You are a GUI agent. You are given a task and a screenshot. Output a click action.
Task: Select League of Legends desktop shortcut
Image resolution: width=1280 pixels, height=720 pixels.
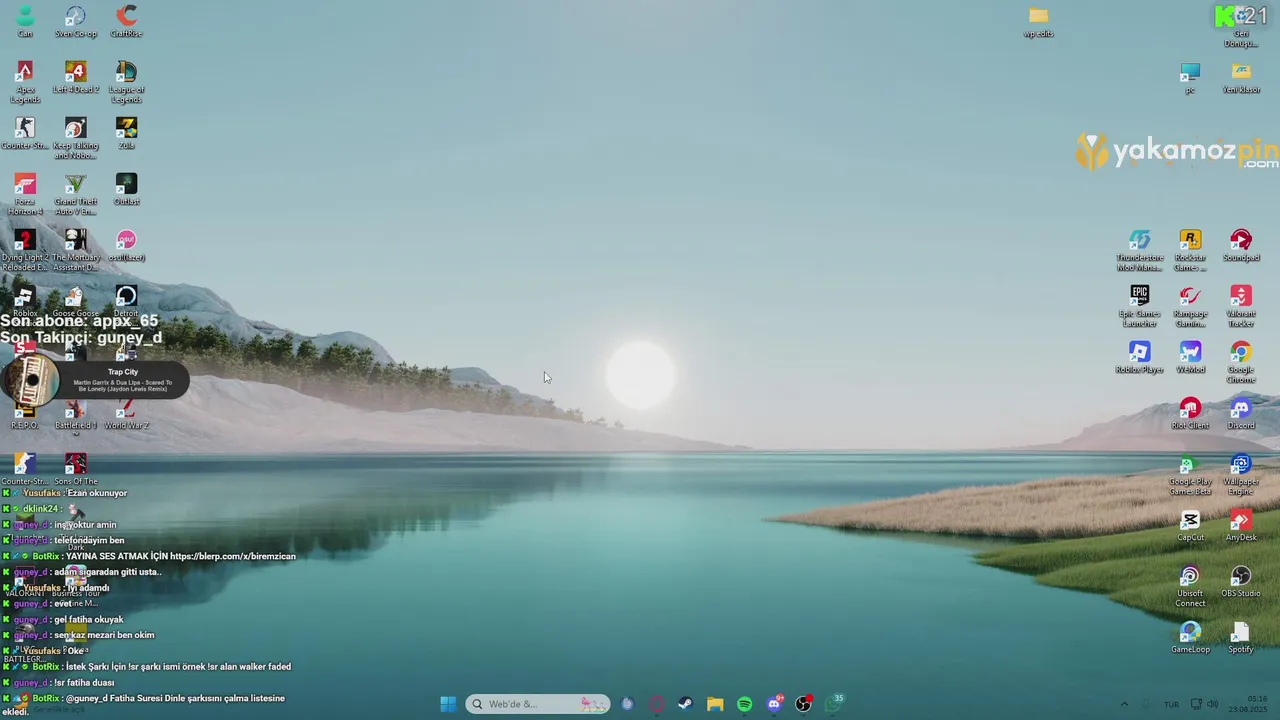click(126, 82)
